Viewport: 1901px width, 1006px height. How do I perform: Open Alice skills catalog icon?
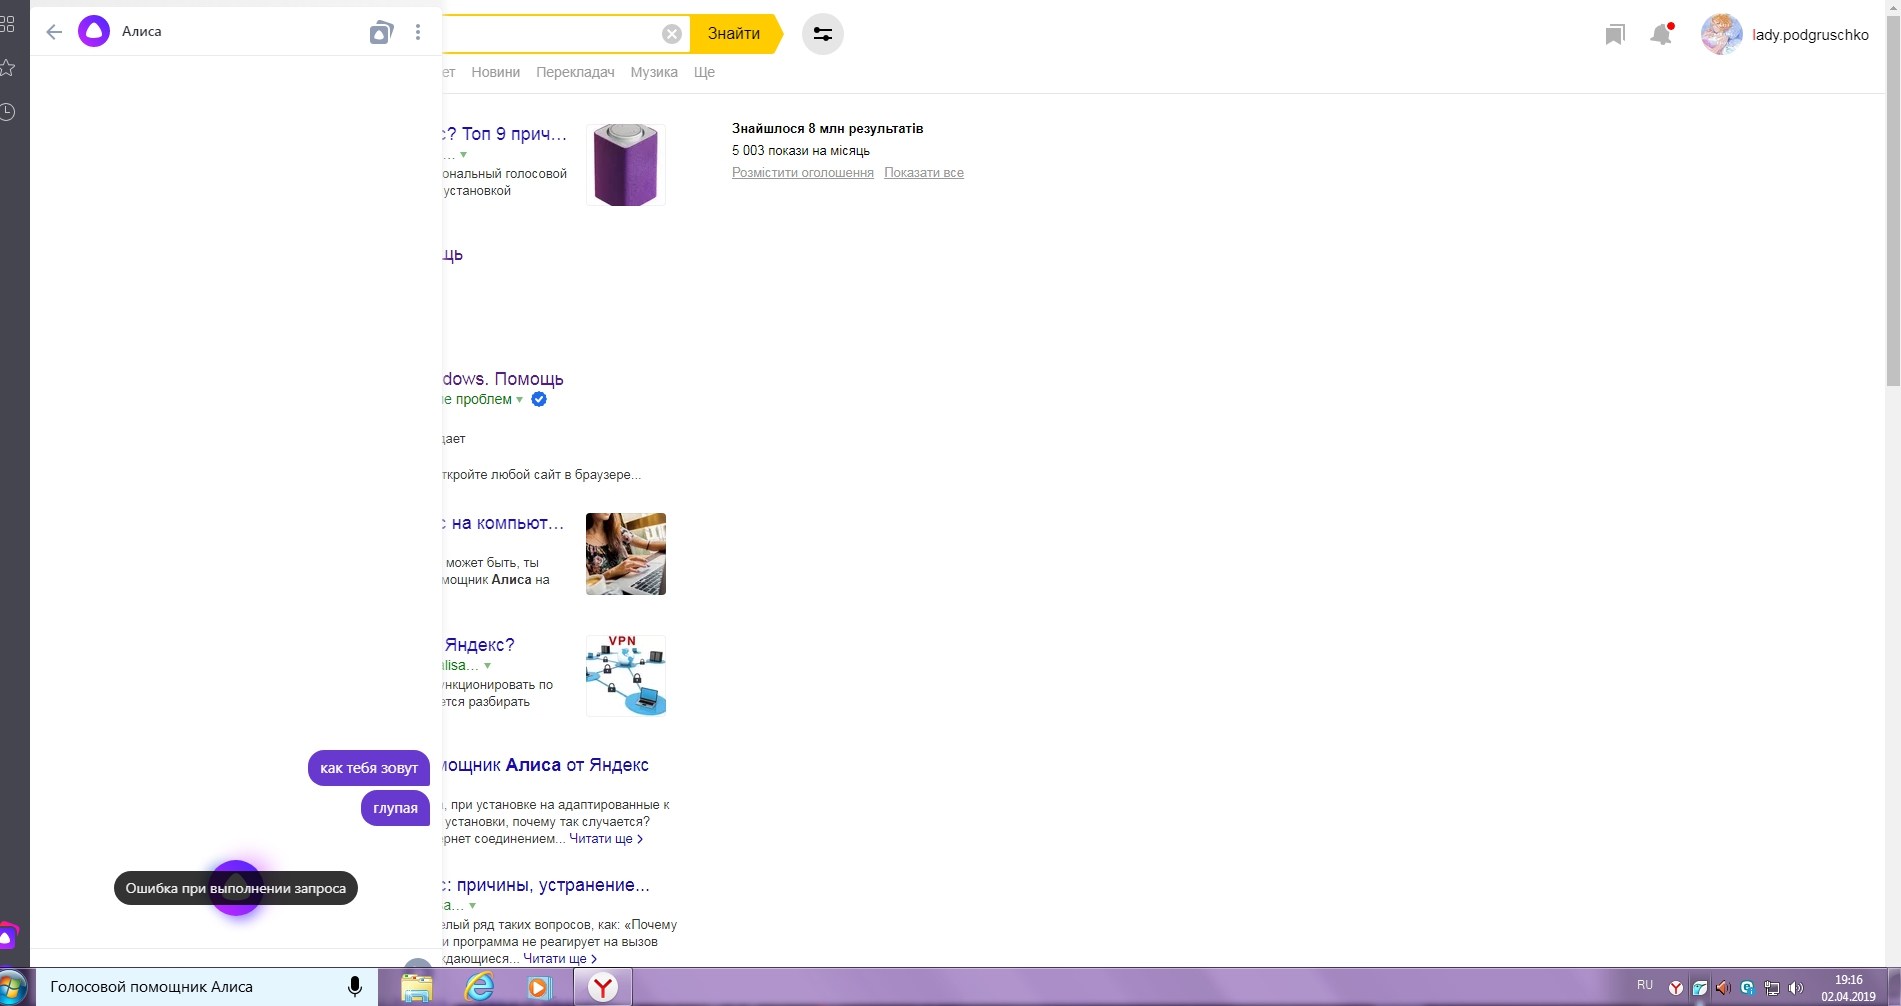click(x=381, y=32)
